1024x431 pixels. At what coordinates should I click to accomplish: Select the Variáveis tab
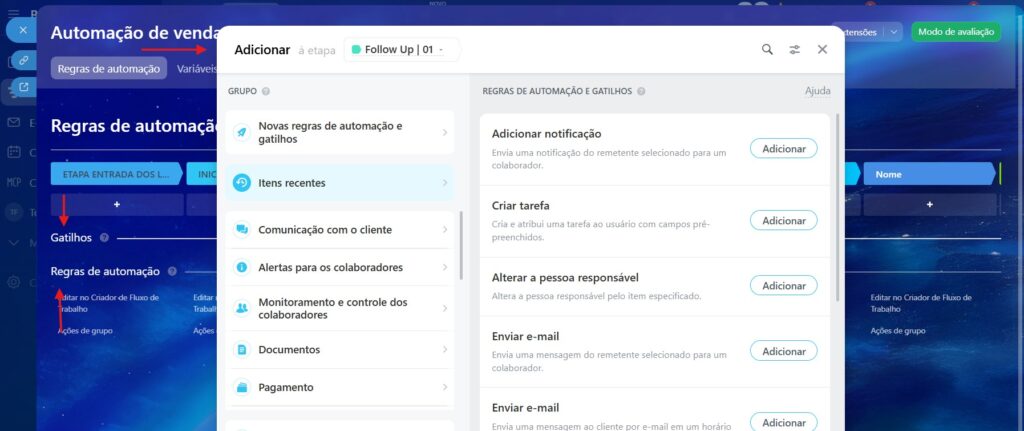[x=196, y=69]
